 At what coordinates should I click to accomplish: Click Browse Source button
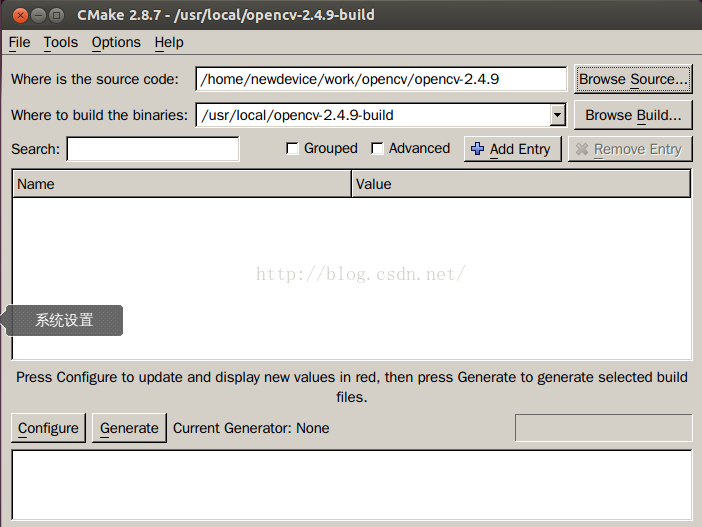[633, 79]
